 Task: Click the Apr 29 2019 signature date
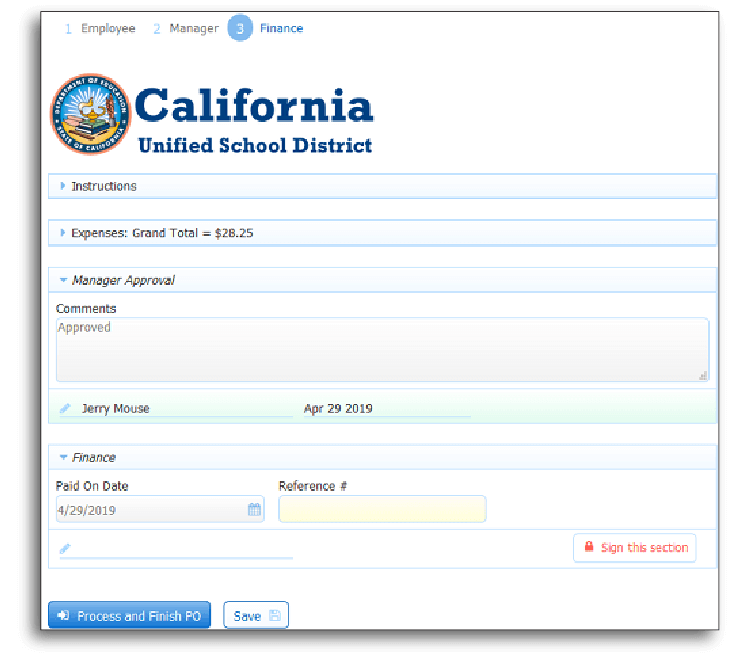(x=338, y=408)
